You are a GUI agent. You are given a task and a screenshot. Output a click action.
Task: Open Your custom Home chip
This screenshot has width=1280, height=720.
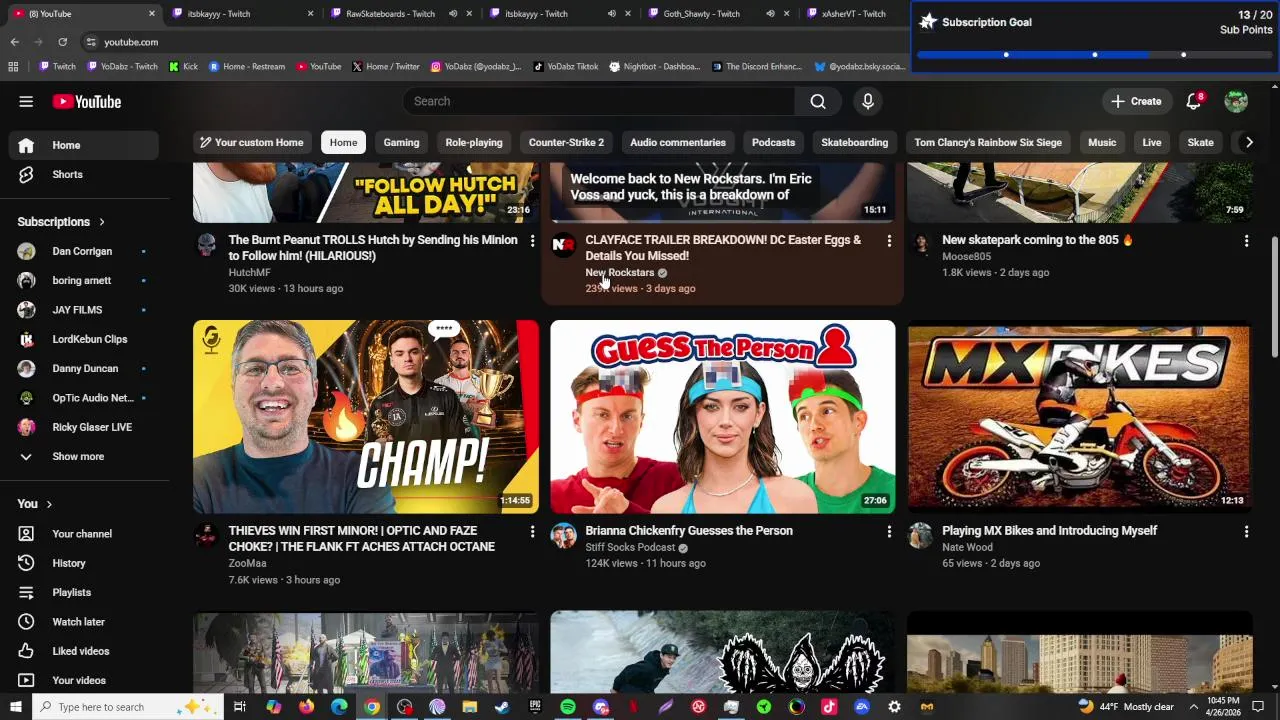coord(252,142)
